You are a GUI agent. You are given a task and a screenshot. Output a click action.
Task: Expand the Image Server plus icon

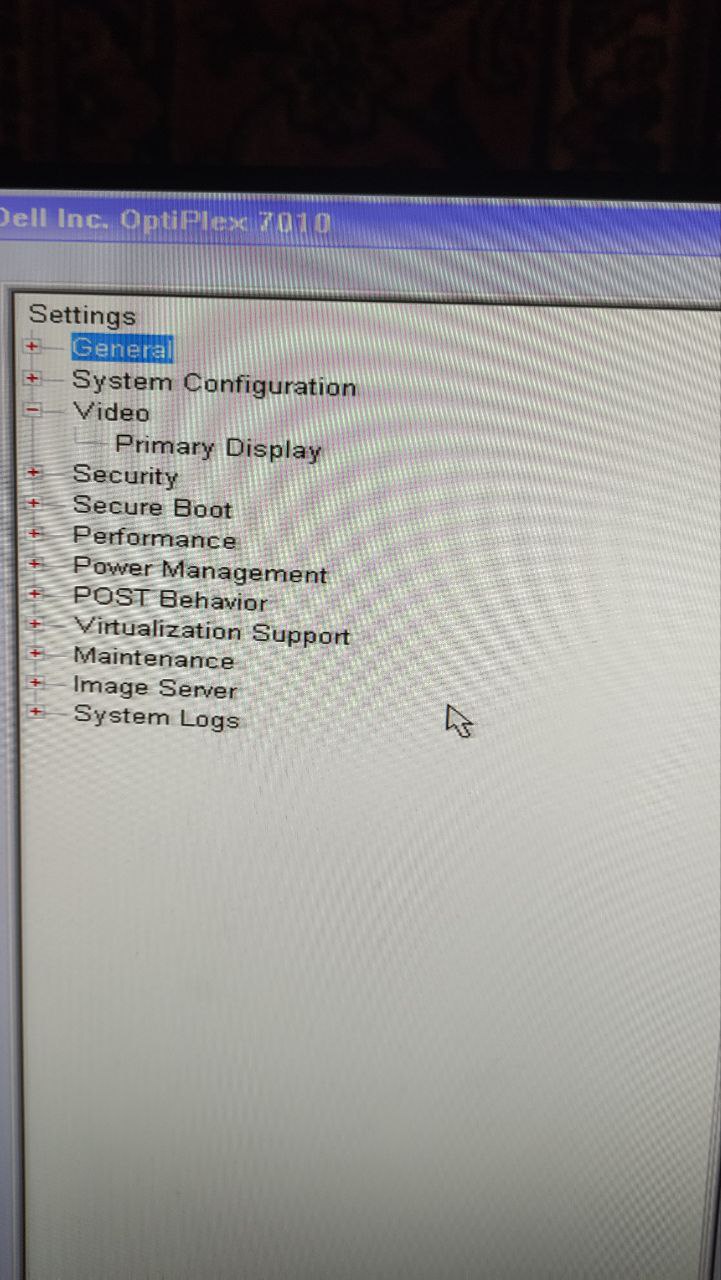pyautogui.click(x=36, y=683)
